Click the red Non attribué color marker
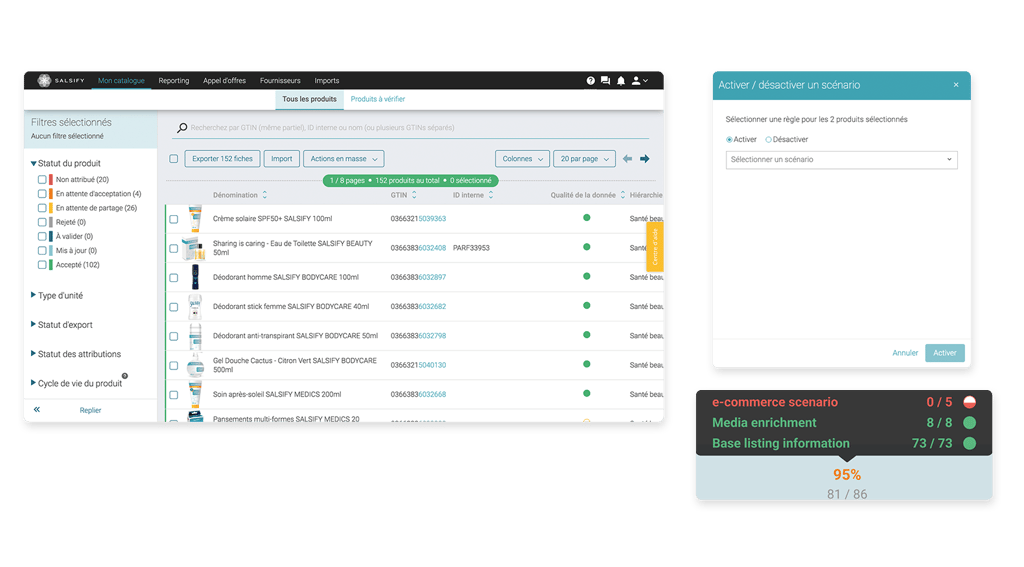Viewport: 1024px width, 567px height. point(50,179)
